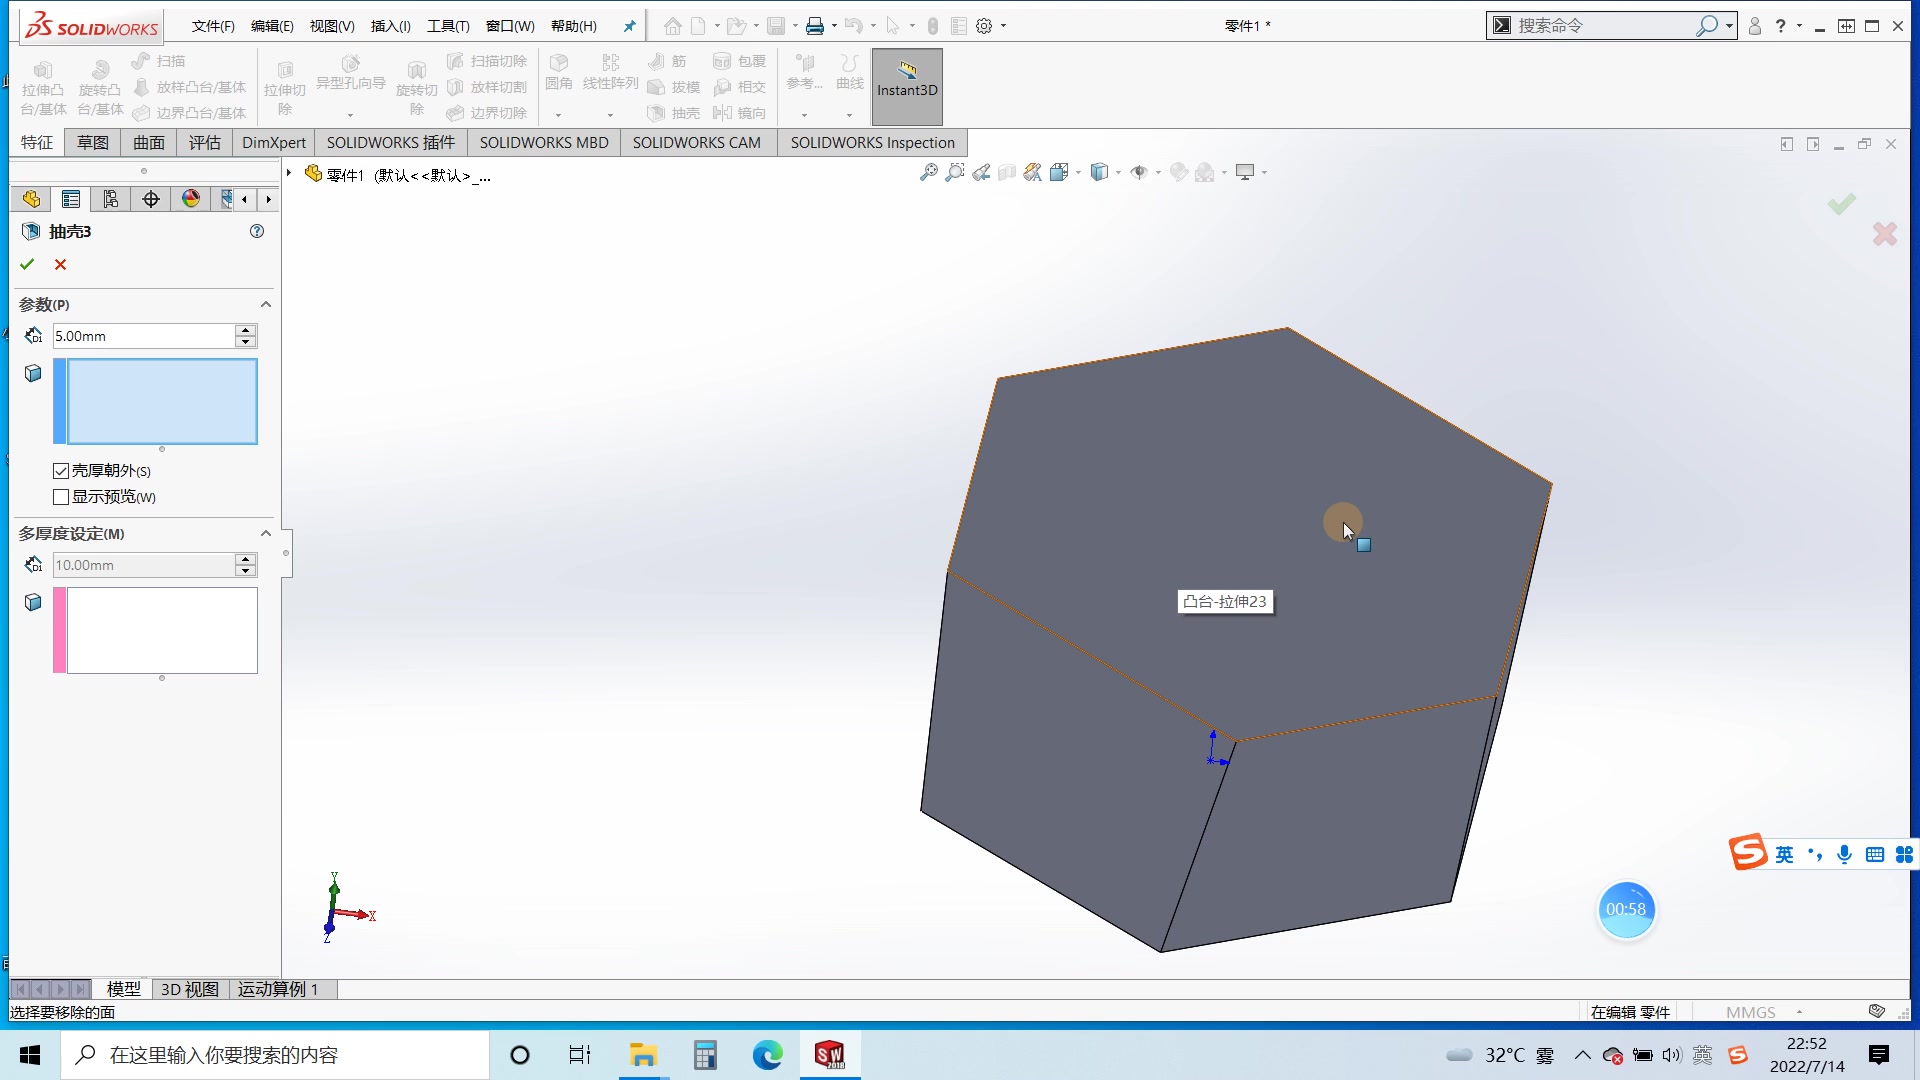Viewport: 1920px width, 1080px height.
Task: Open the DimXpertManager crosshair tab icon
Action: pos(151,199)
